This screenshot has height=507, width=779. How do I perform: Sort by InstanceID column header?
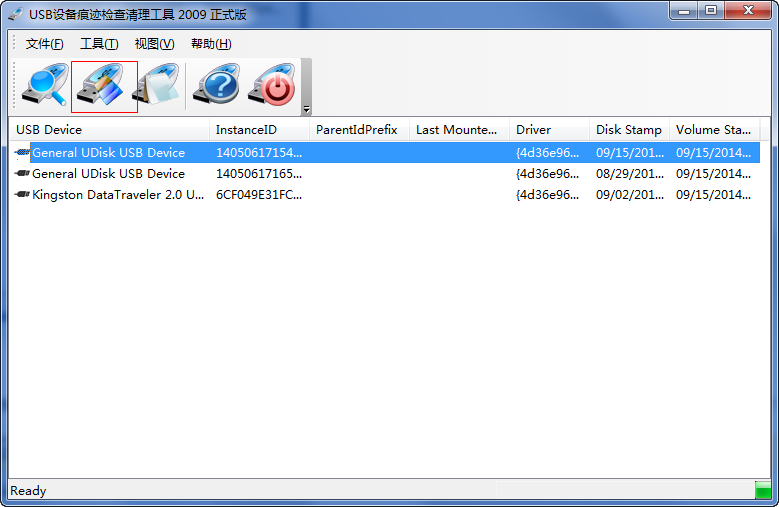click(259, 130)
